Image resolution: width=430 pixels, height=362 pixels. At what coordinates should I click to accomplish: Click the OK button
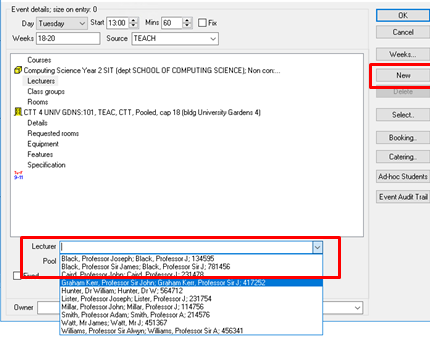[x=403, y=15]
